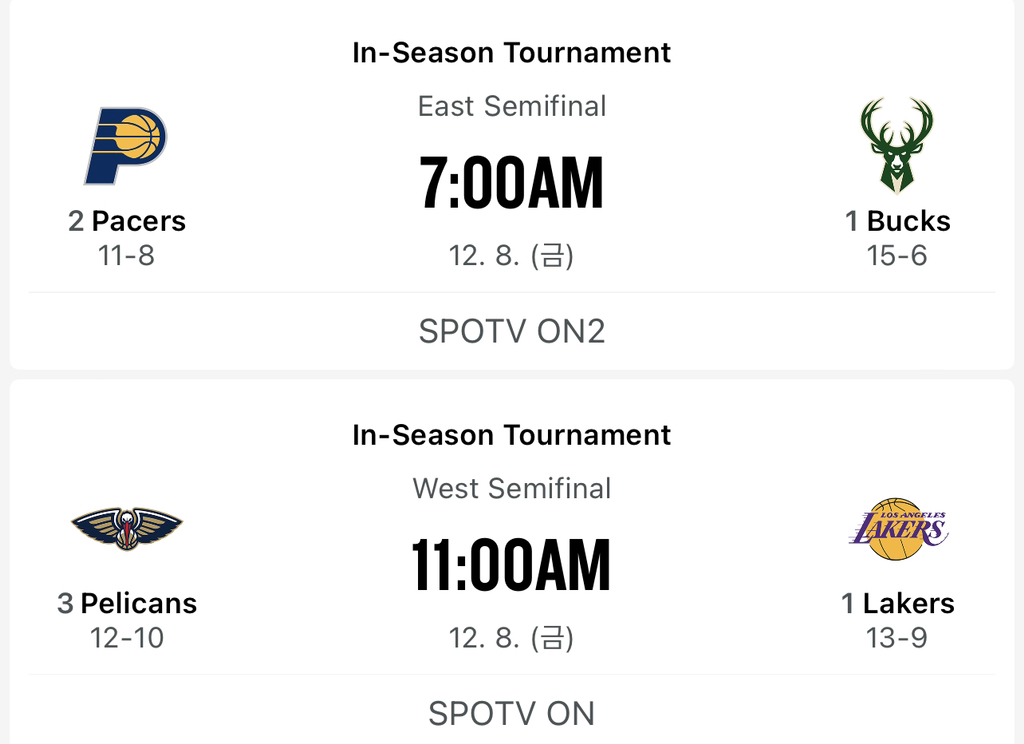Open the East Semifinal label
The image size is (1024, 744).
[512, 106]
